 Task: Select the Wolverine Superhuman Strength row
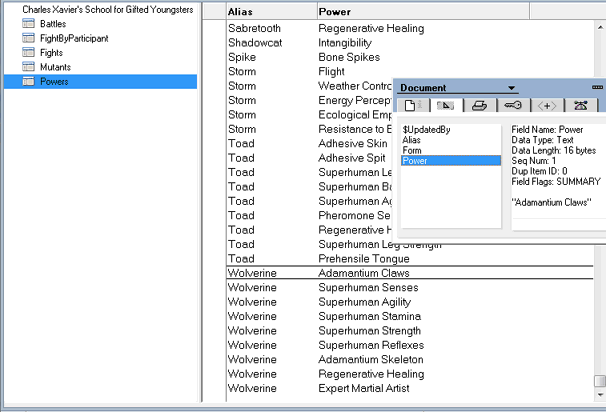tap(410, 331)
